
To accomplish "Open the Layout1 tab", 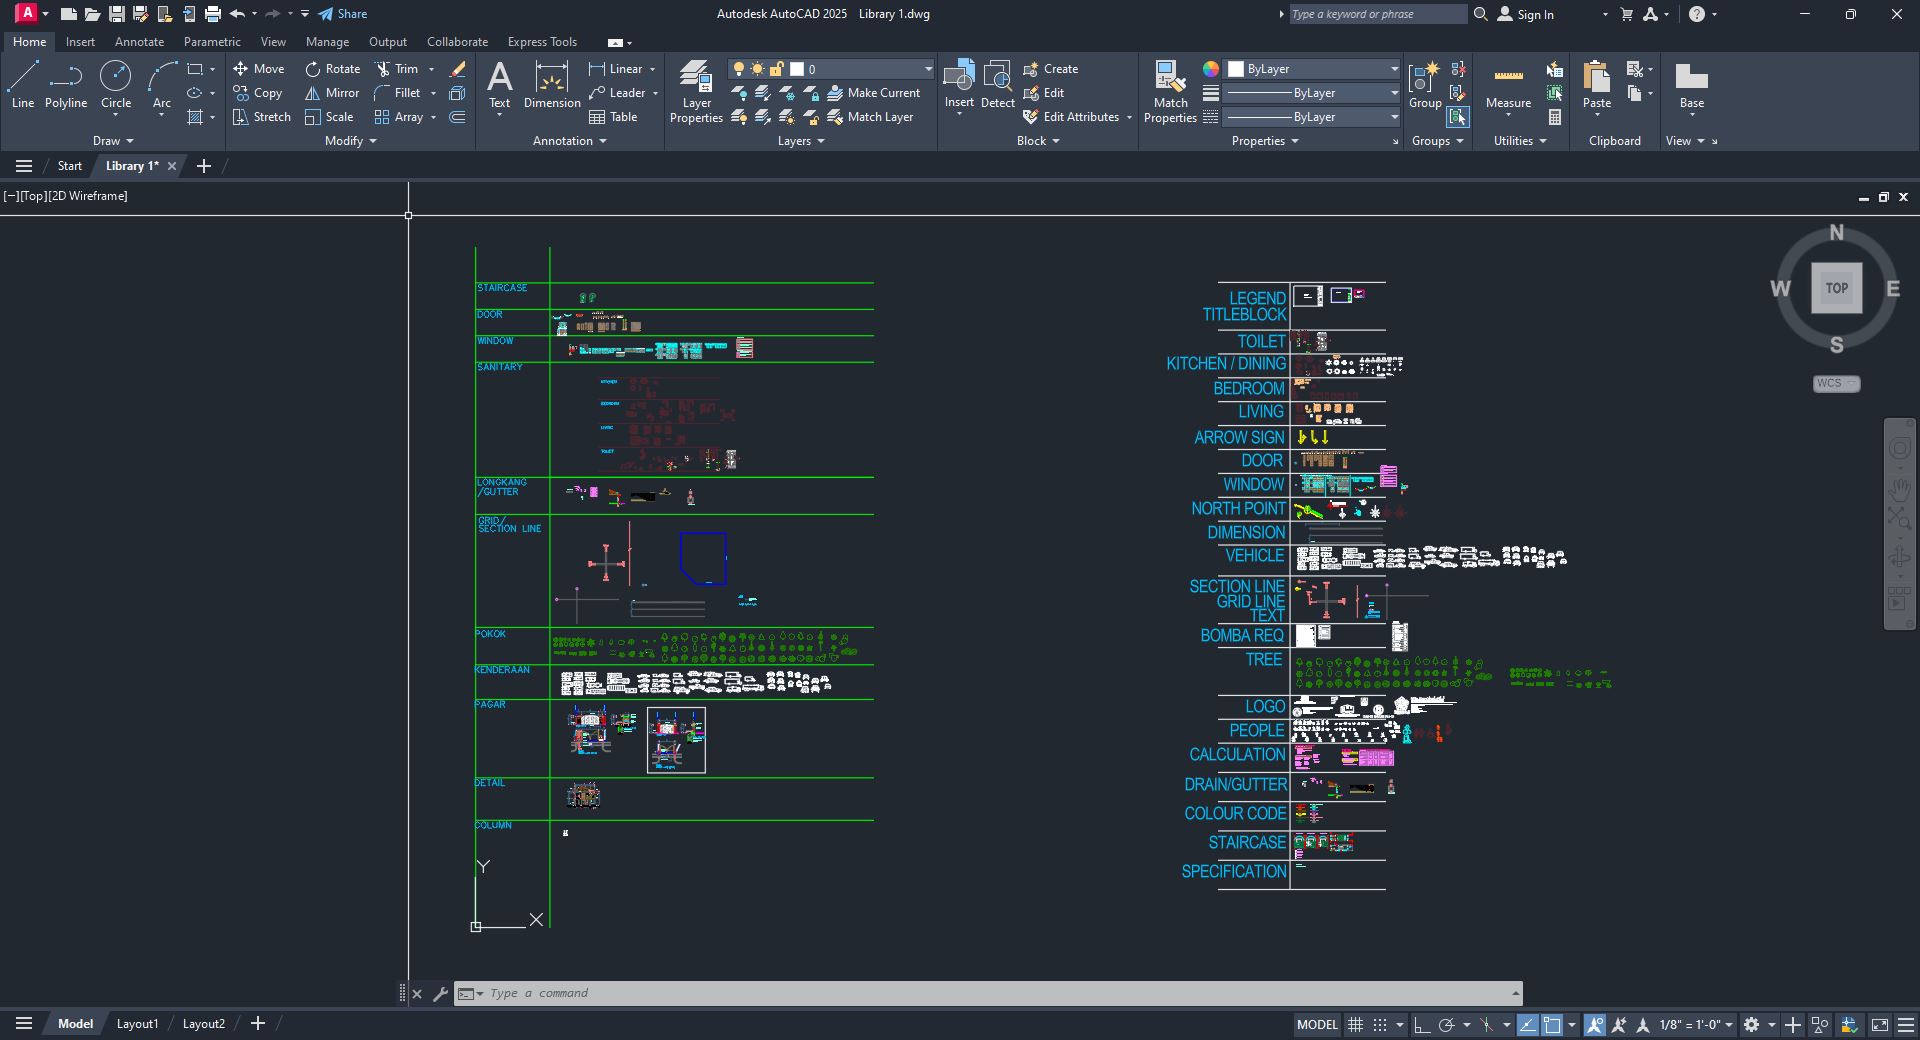I will tap(137, 1023).
